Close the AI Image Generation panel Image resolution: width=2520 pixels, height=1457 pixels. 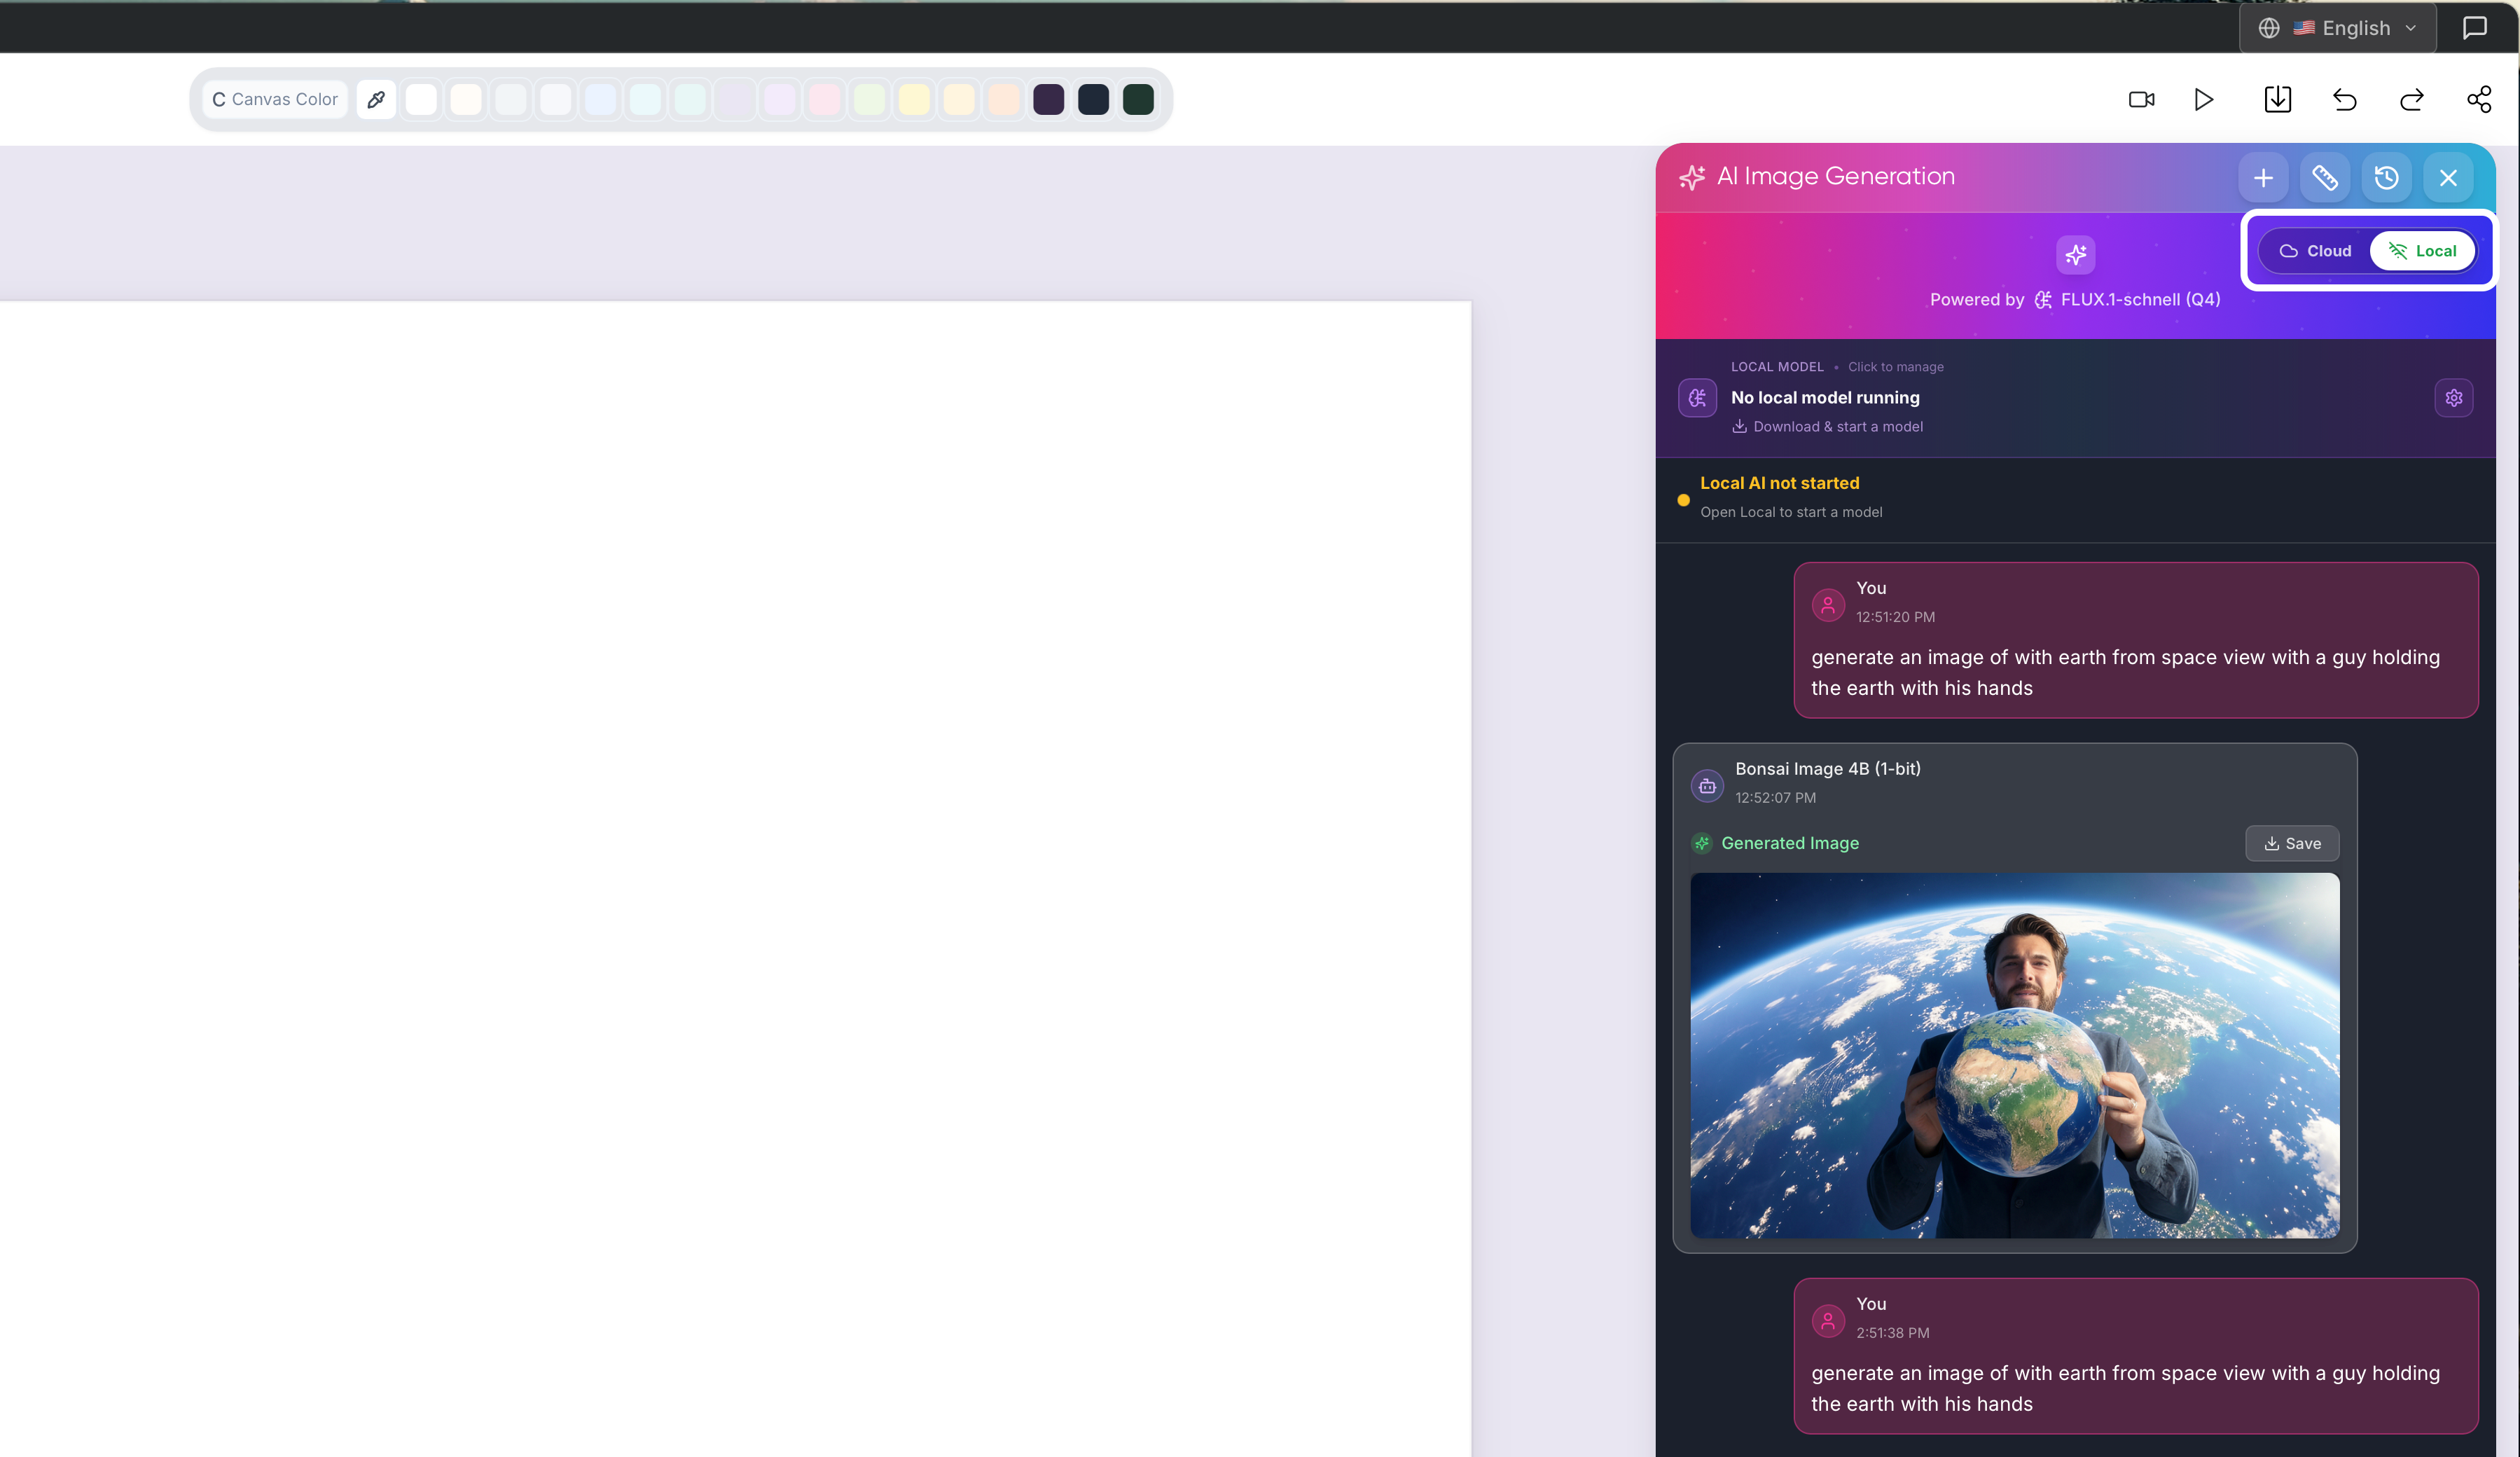point(2448,178)
